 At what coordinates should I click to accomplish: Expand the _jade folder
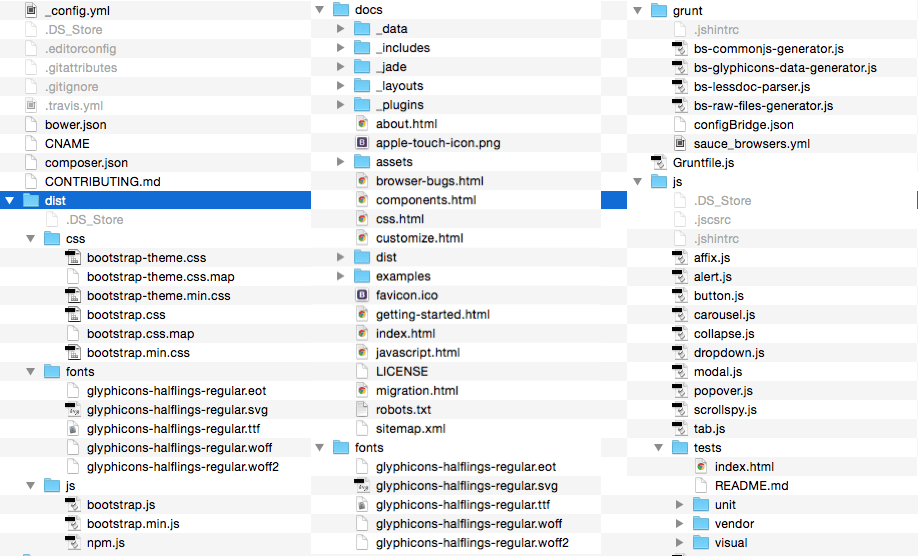click(340, 67)
